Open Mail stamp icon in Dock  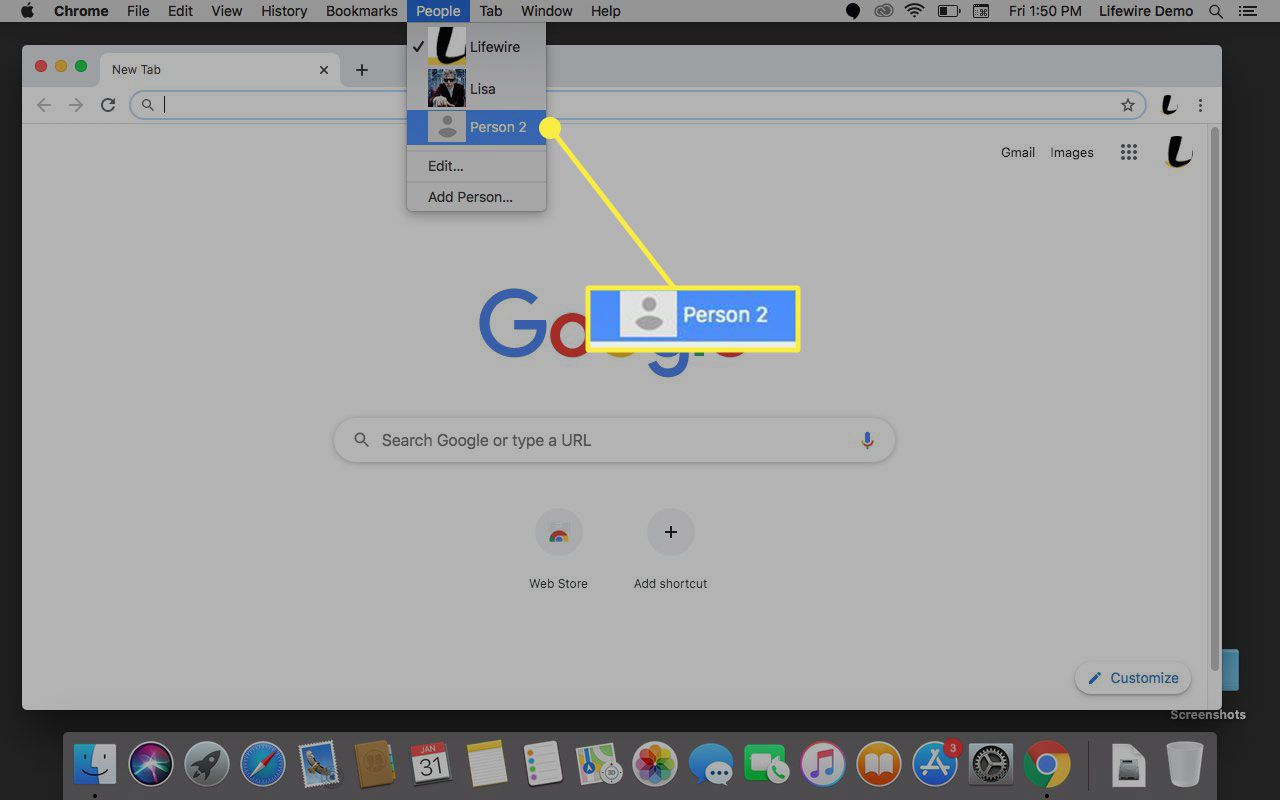point(319,766)
